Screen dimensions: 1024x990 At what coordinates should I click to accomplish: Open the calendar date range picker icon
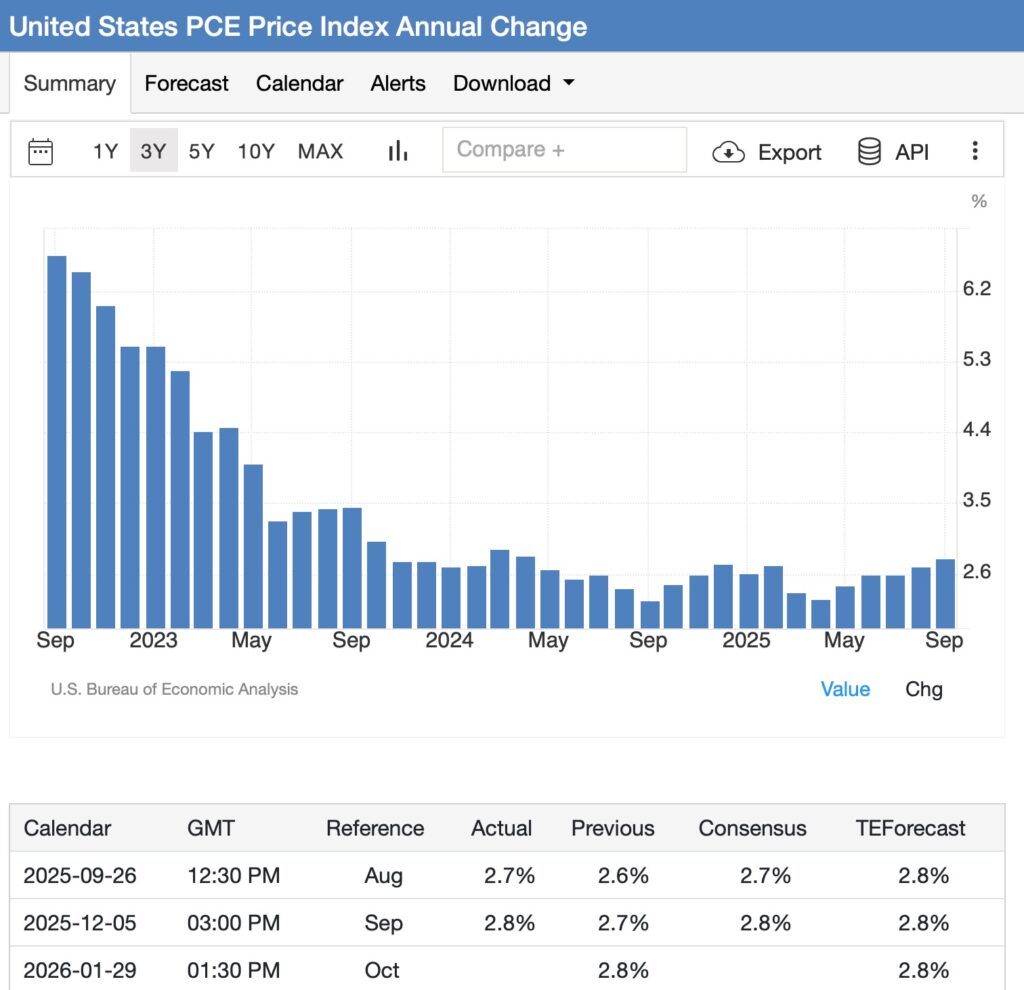pyautogui.click(x=41, y=151)
